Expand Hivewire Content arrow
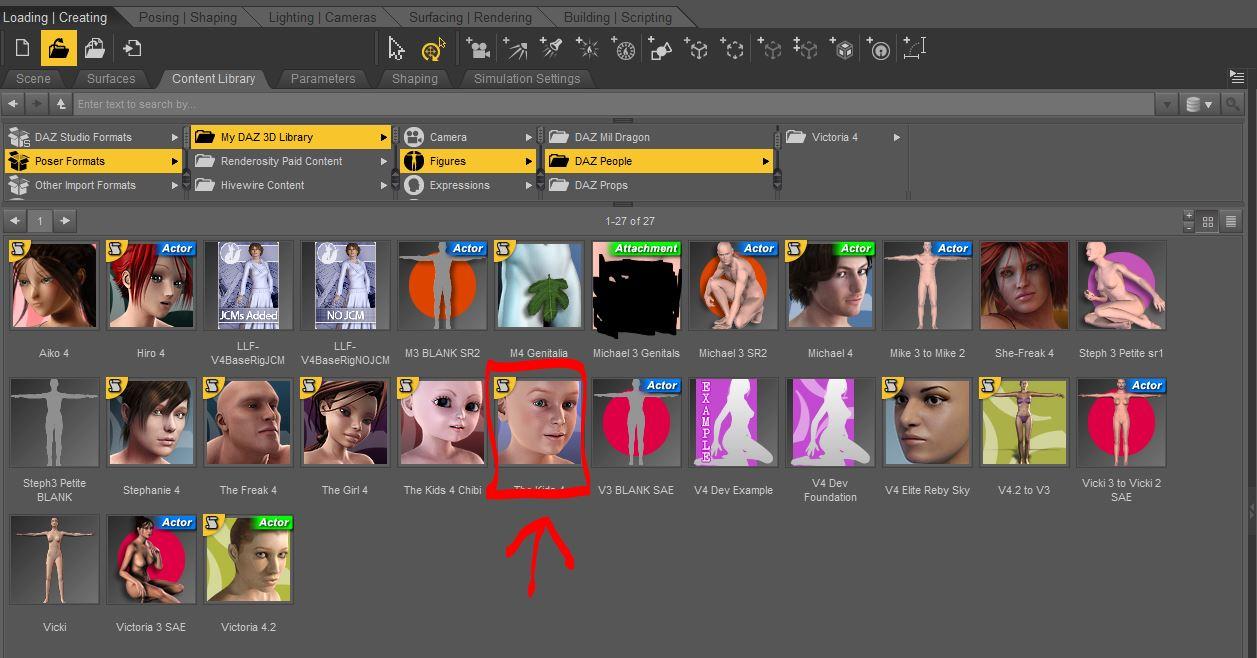1257x658 pixels. coord(383,185)
